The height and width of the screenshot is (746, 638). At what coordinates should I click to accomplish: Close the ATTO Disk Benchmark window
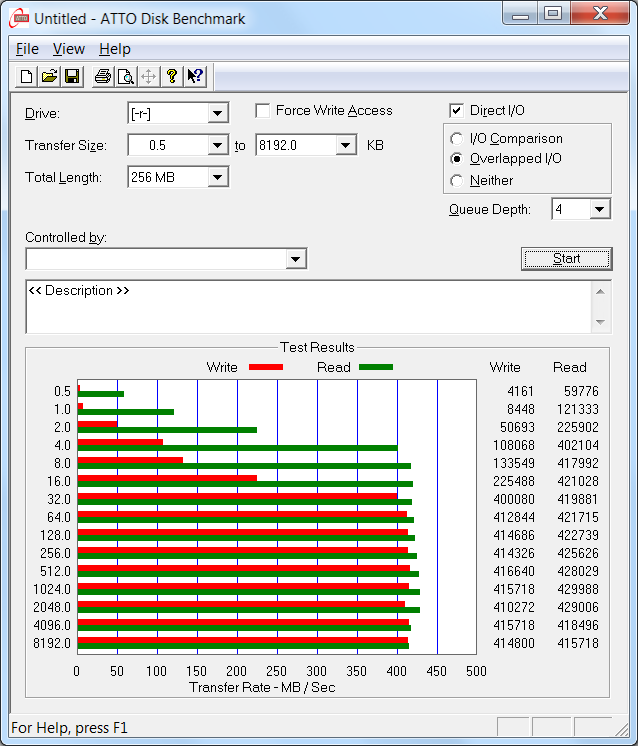[600, 13]
